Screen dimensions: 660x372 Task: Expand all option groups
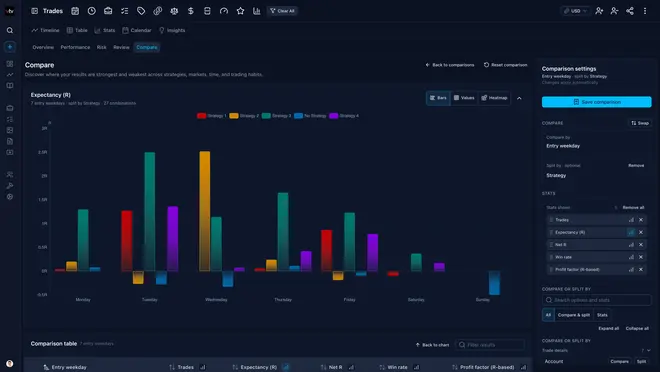[608, 328]
